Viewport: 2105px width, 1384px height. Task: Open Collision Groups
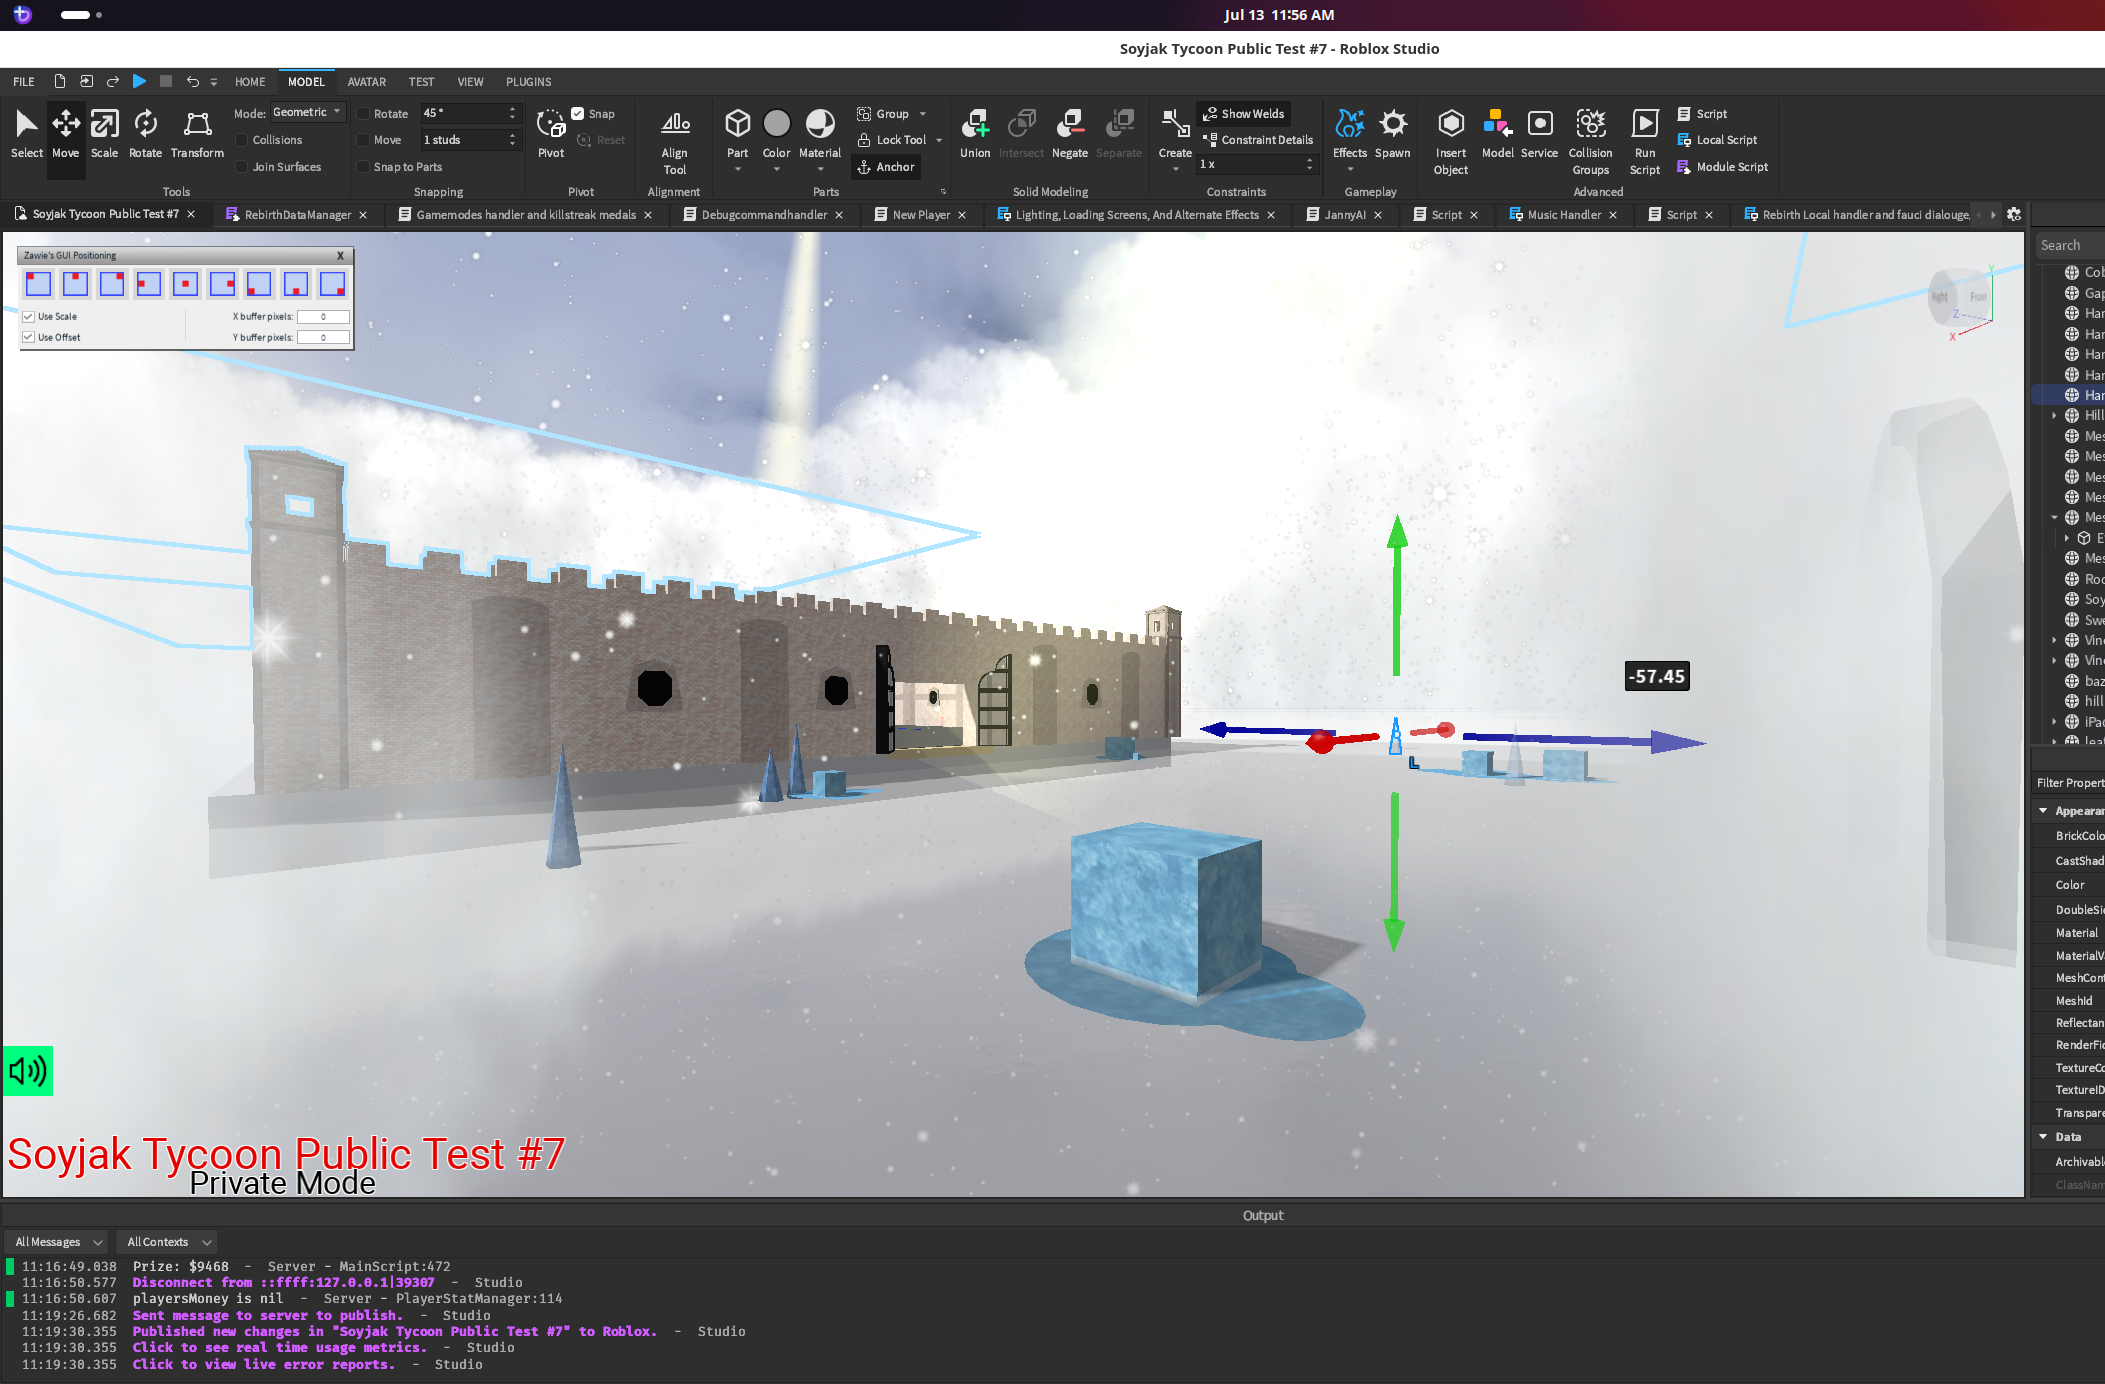[x=1591, y=142]
